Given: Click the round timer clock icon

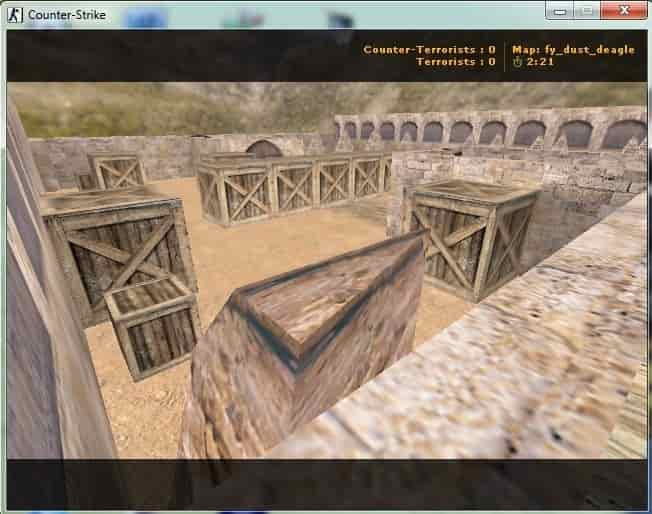Looking at the screenshot, I should [517, 62].
